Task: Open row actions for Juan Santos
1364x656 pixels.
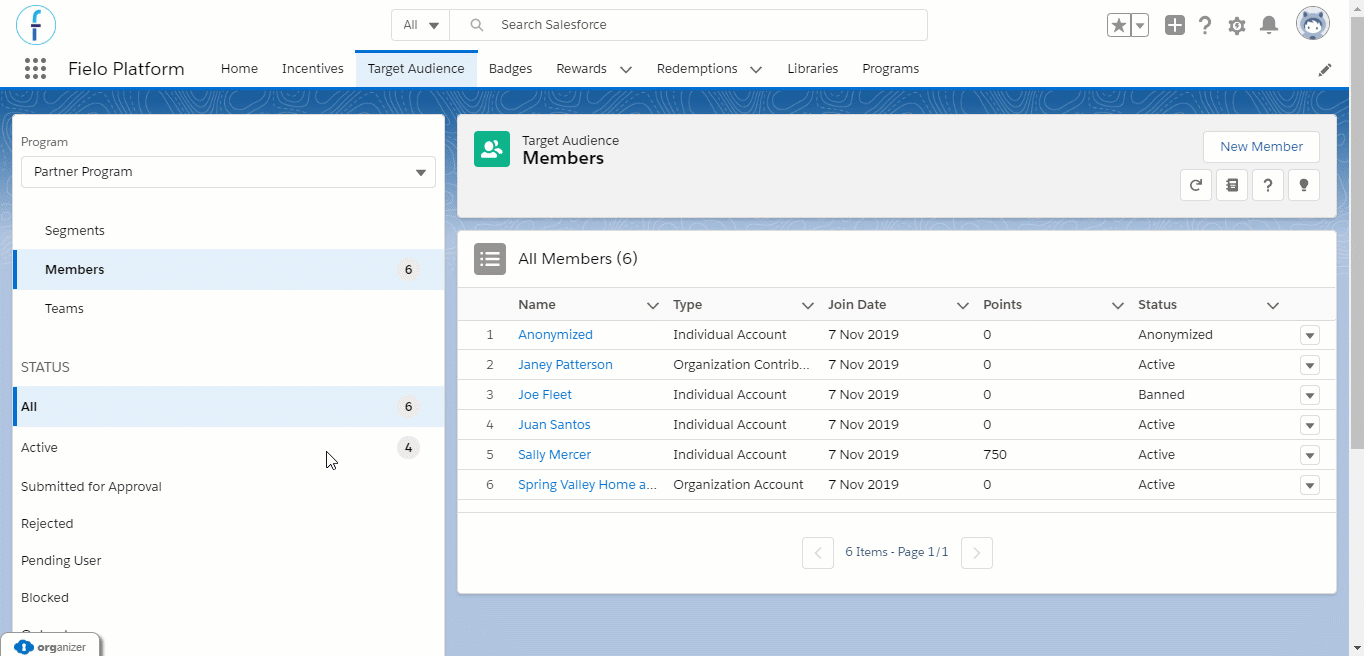Action: (1310, 425)
